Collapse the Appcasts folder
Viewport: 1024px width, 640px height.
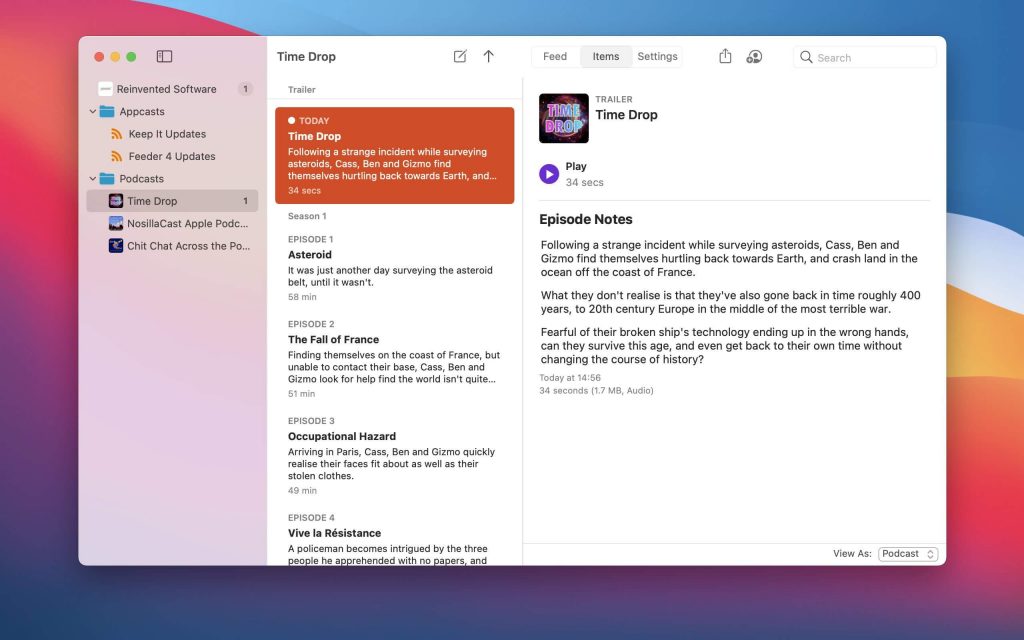tap(92, 111)
